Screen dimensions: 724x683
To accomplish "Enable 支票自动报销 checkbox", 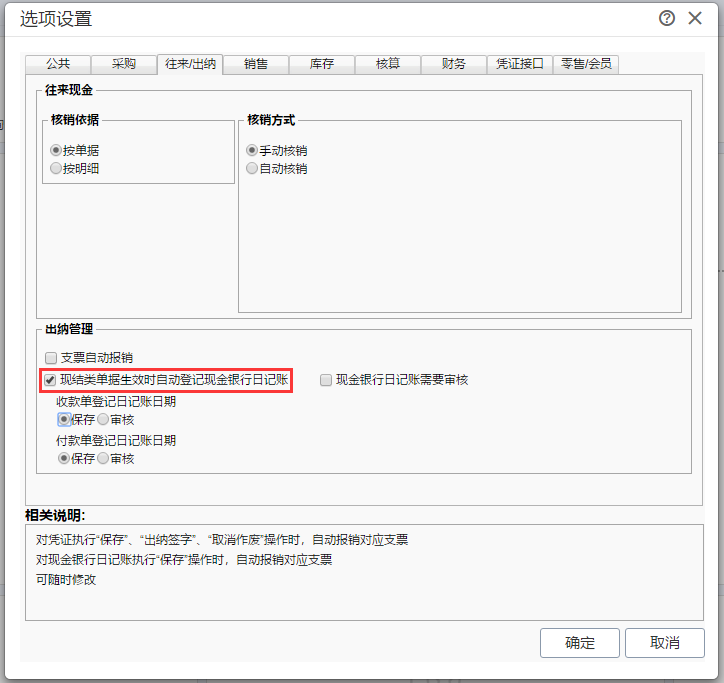I will tap(51, 358).
